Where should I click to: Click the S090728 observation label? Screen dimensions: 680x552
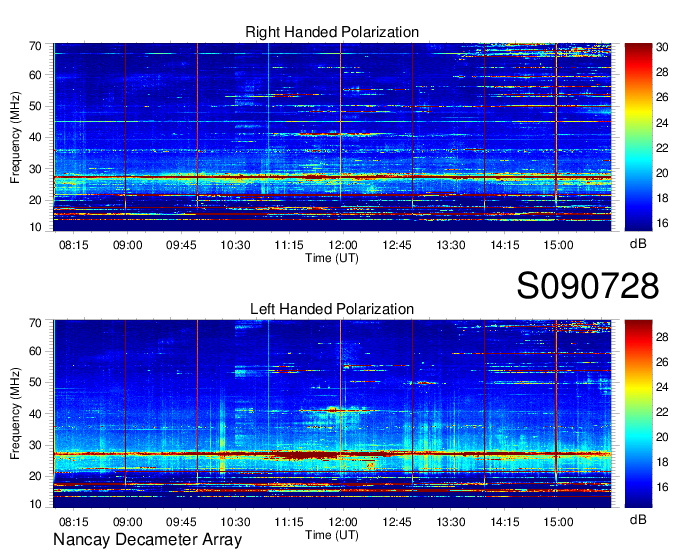(588, 285)
